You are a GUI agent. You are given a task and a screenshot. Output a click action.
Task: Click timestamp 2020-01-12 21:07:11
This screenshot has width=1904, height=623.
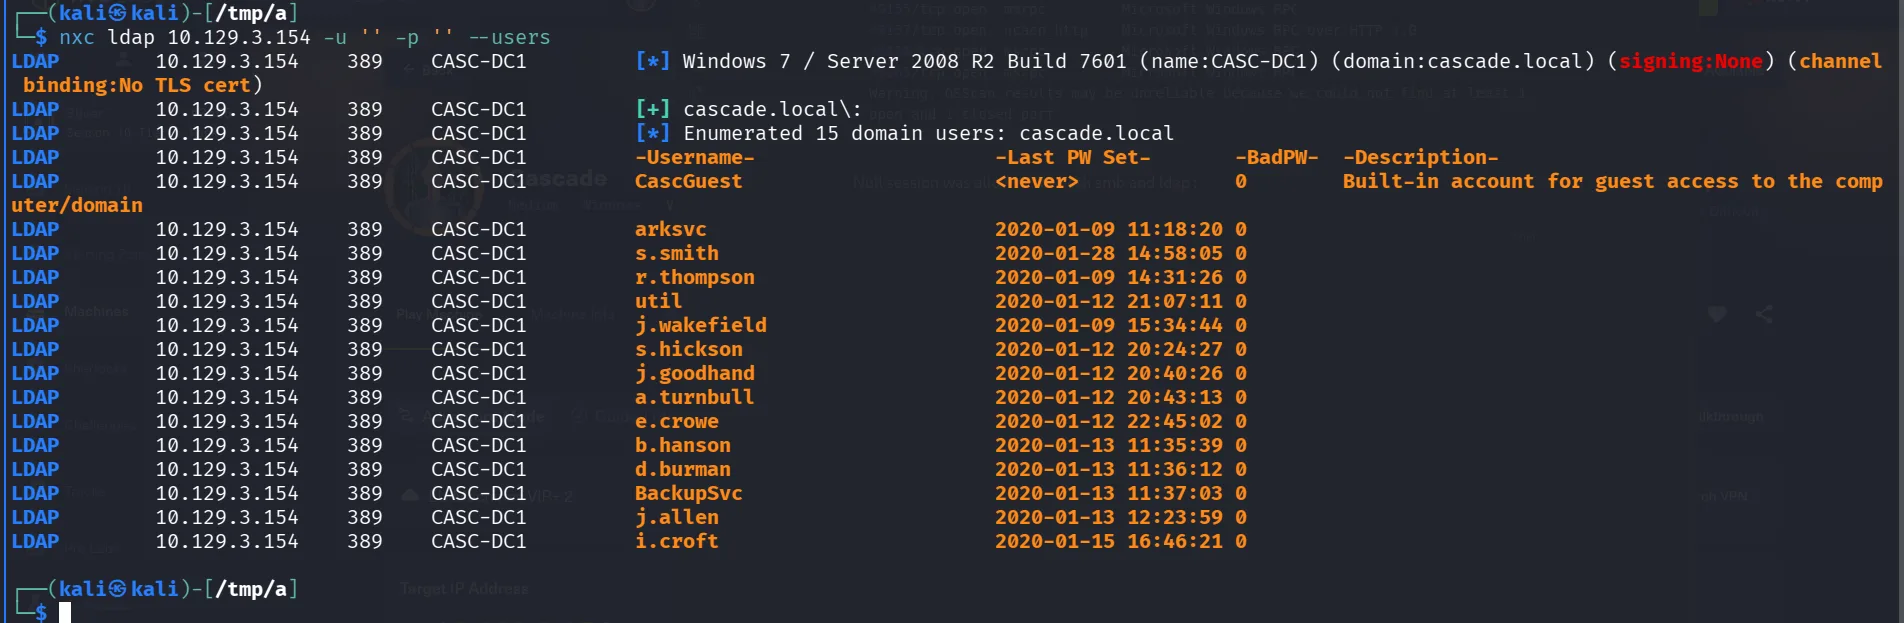[x=1108, y=301]
